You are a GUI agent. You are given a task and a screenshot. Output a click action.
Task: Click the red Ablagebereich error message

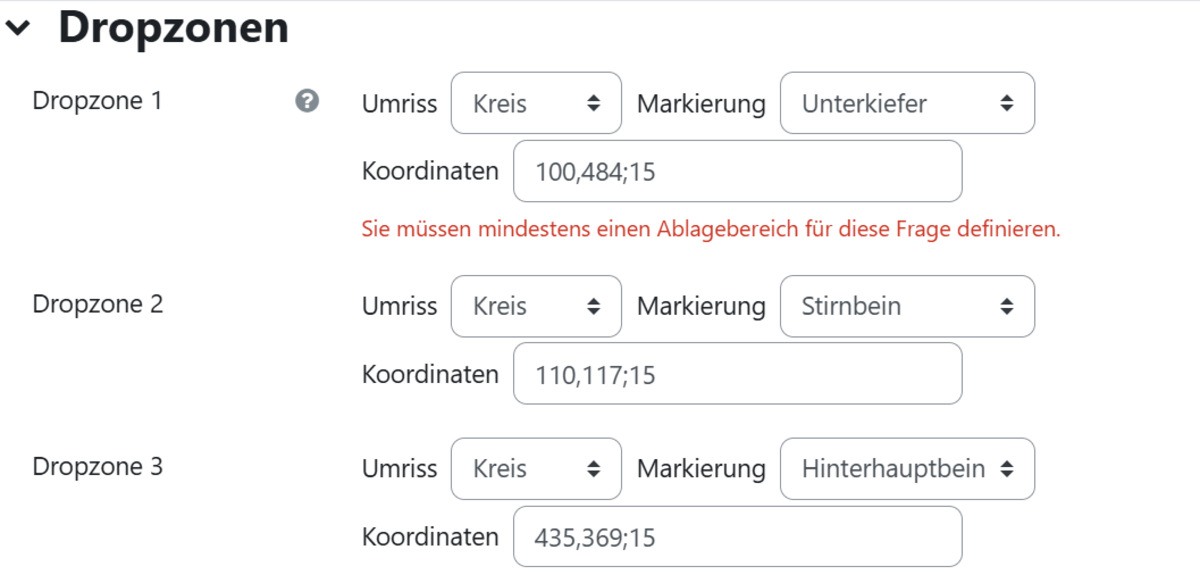point(710,229)
